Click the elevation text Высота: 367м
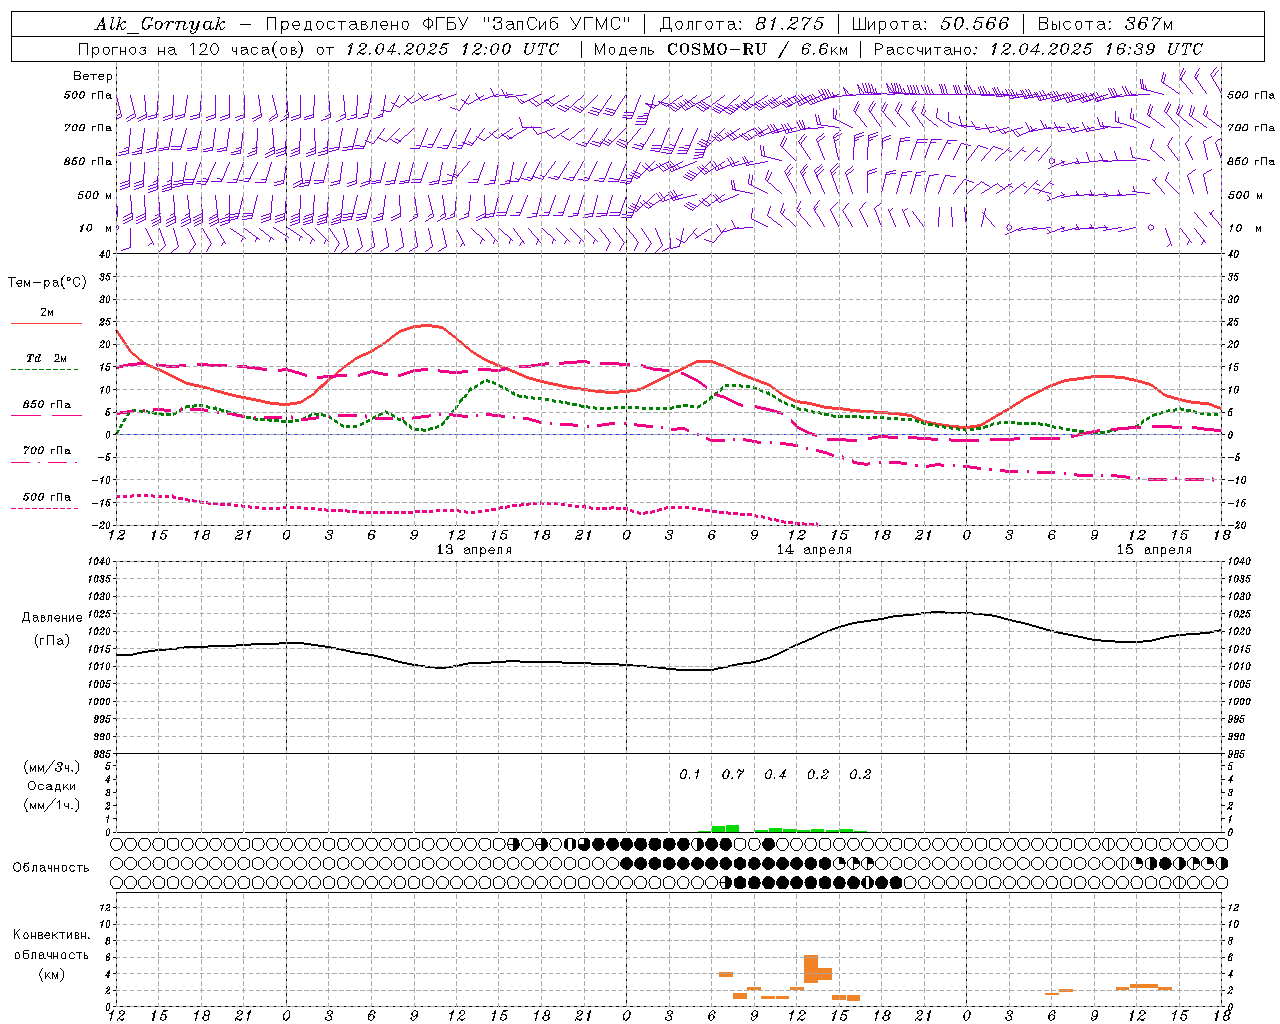Screen dimensions: 1280x1024 point(1105,24)
